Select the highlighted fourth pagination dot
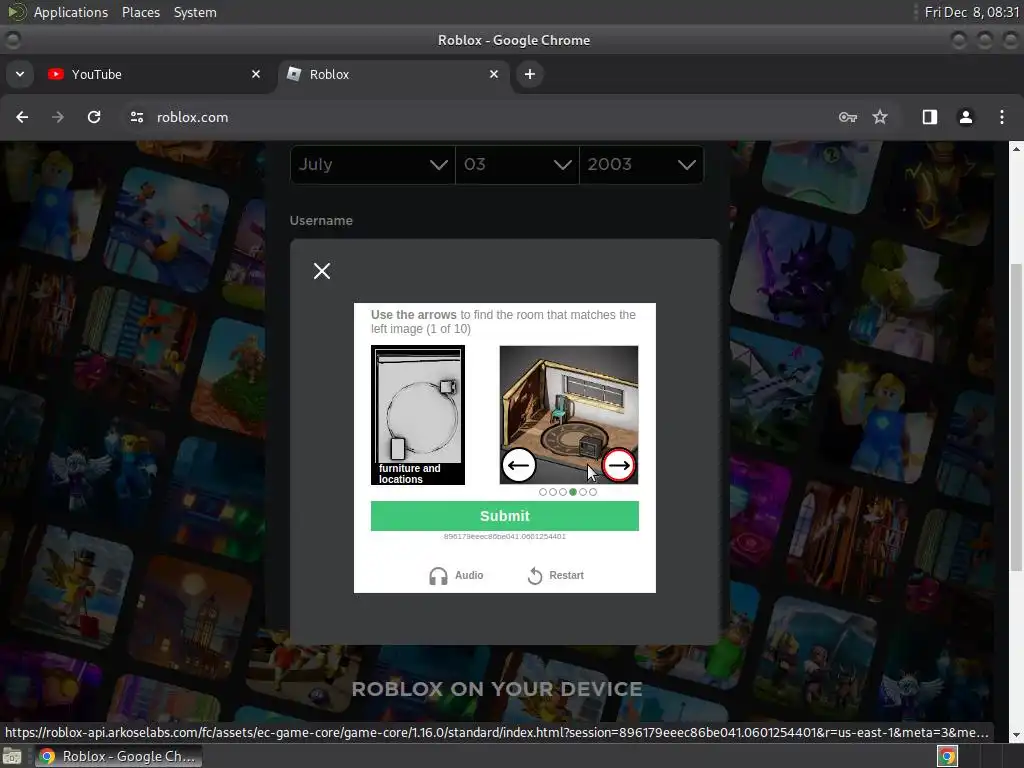Image resolution: width=1024 pixels, height=768 pixels. (573, 492)
